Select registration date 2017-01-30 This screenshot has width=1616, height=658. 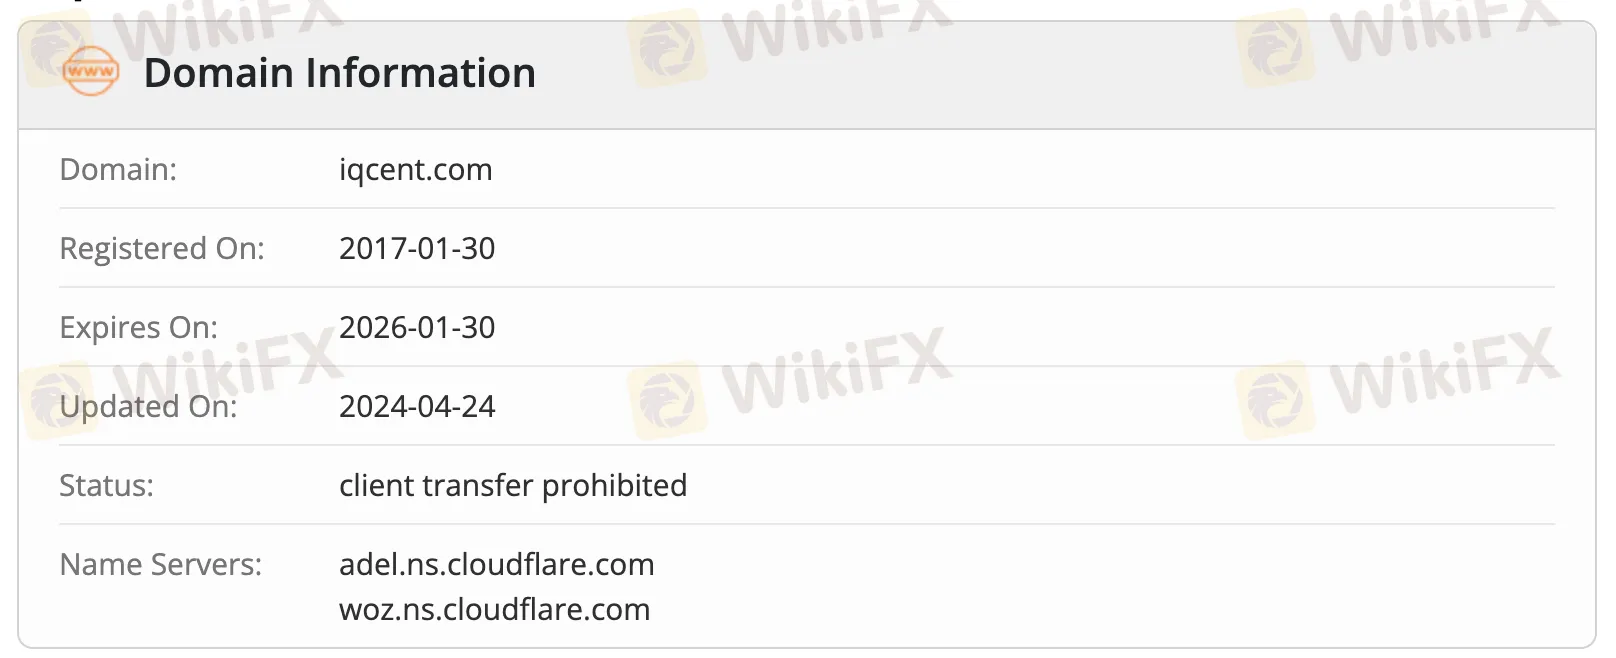(417, 248)
